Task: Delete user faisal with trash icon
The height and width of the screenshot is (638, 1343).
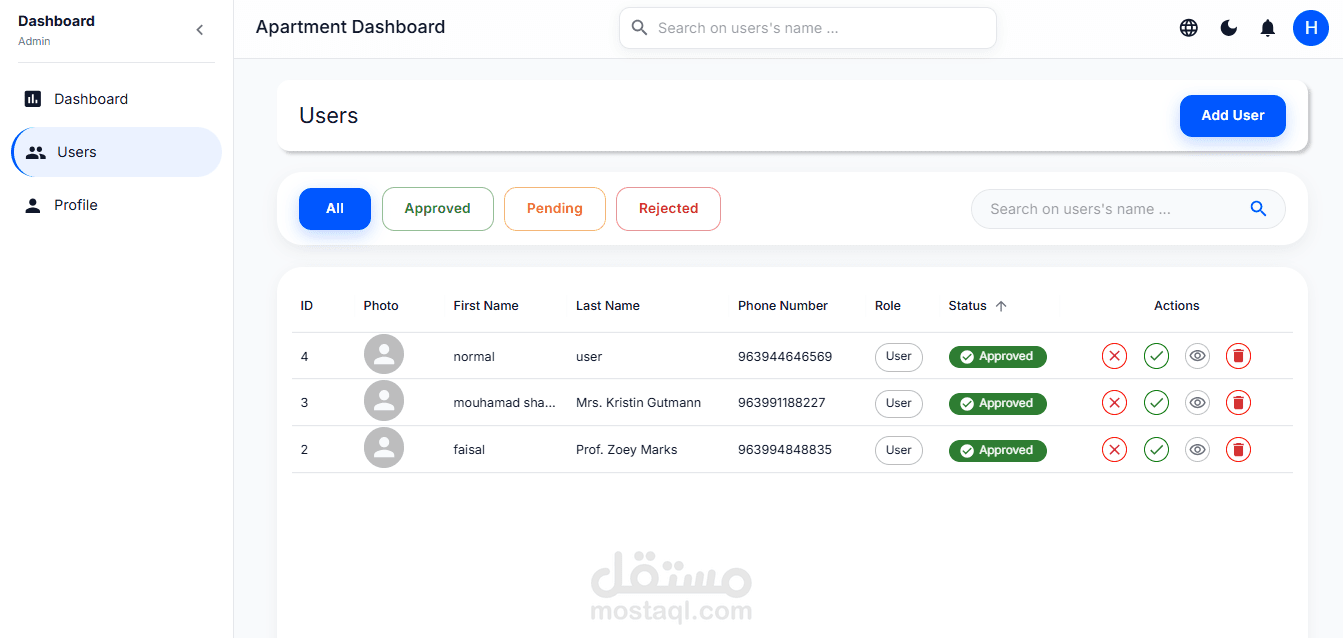Action: pyautogui.click(x=1238, y=450)
